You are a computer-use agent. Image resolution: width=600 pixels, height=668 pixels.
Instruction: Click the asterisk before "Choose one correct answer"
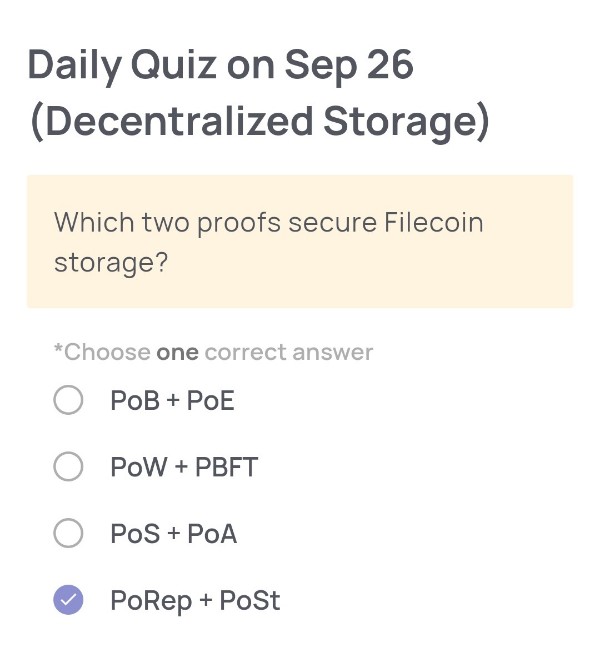[58, 350]
